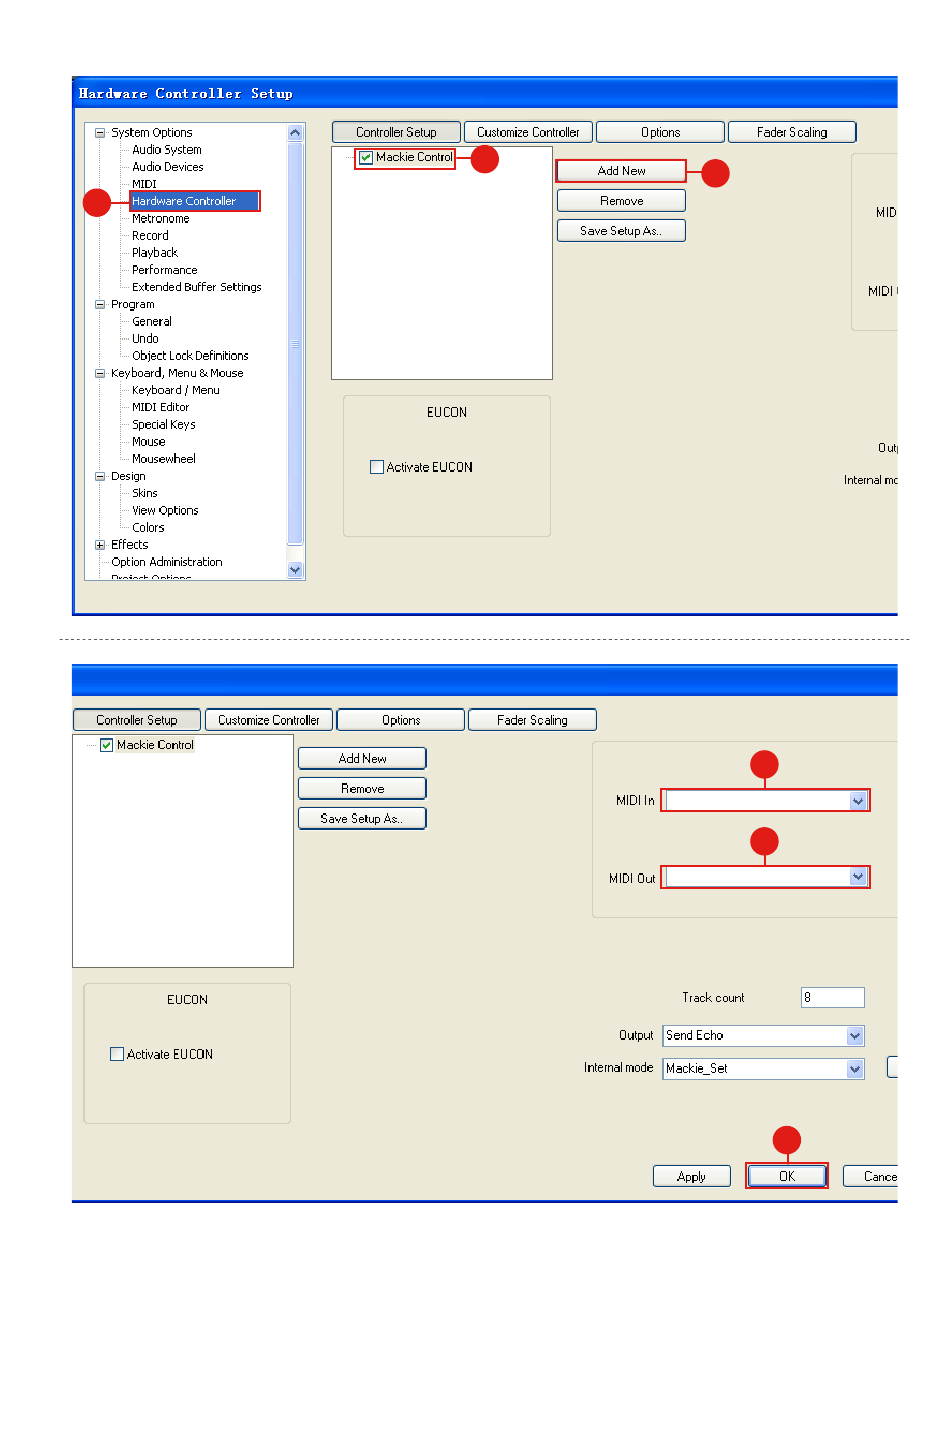Open the Options tab in lower dialog
950x1440 pixels.
[401, 720]
